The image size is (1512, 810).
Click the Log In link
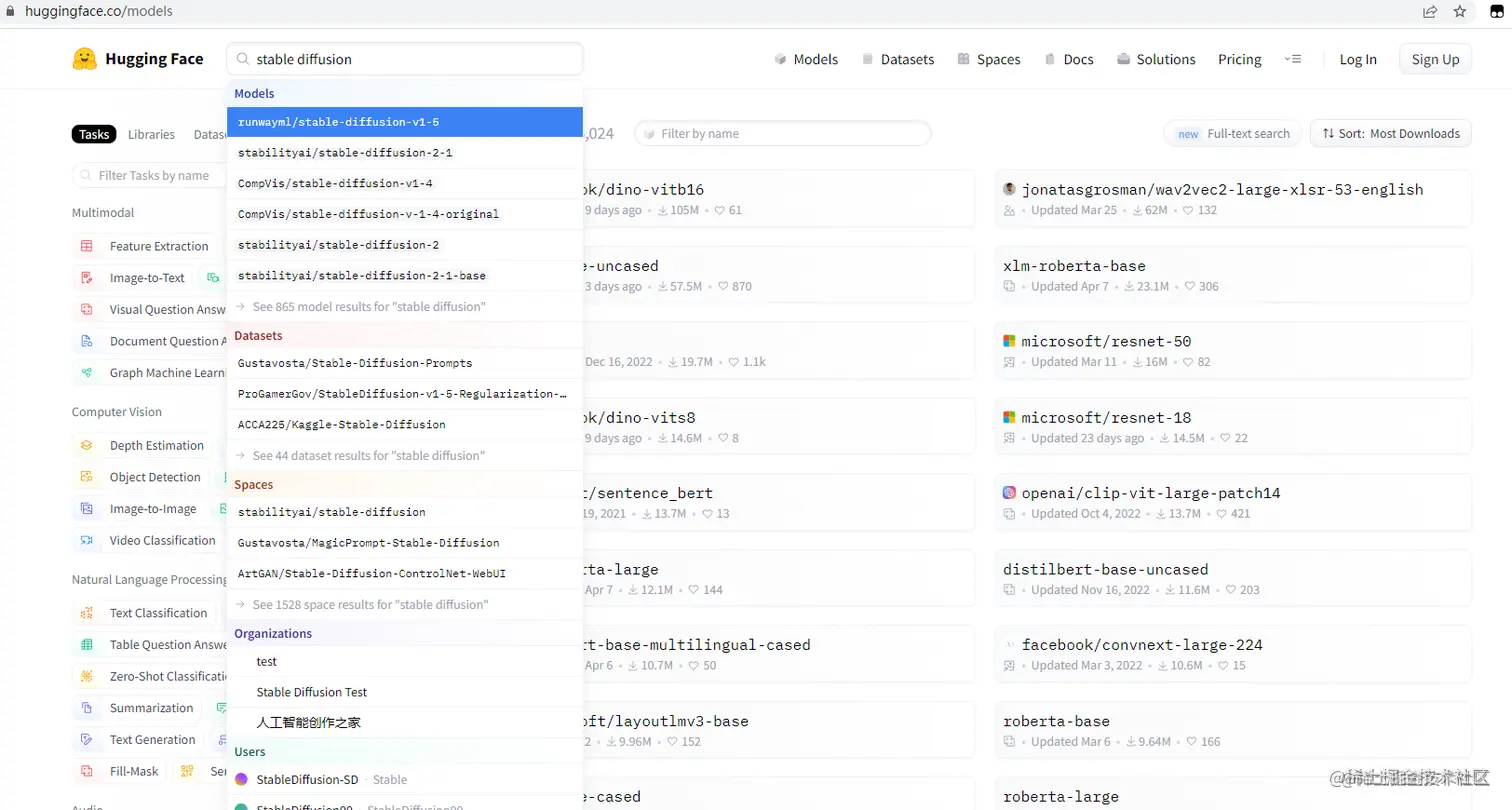1358,59
